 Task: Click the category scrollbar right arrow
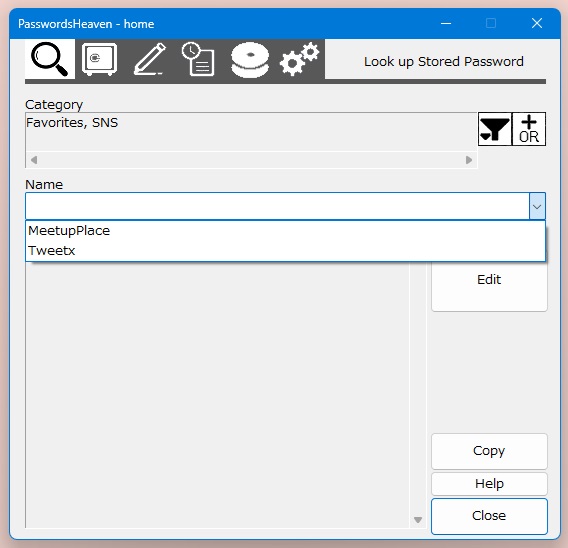point(469,160)
